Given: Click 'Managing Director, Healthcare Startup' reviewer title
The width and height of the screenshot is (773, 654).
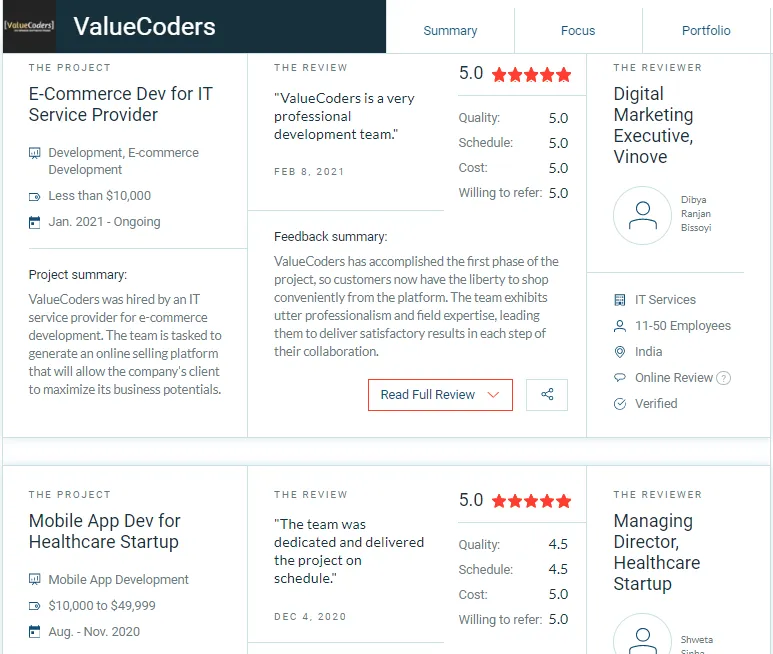Looking at the screenshot, I should tap(657, 552).
